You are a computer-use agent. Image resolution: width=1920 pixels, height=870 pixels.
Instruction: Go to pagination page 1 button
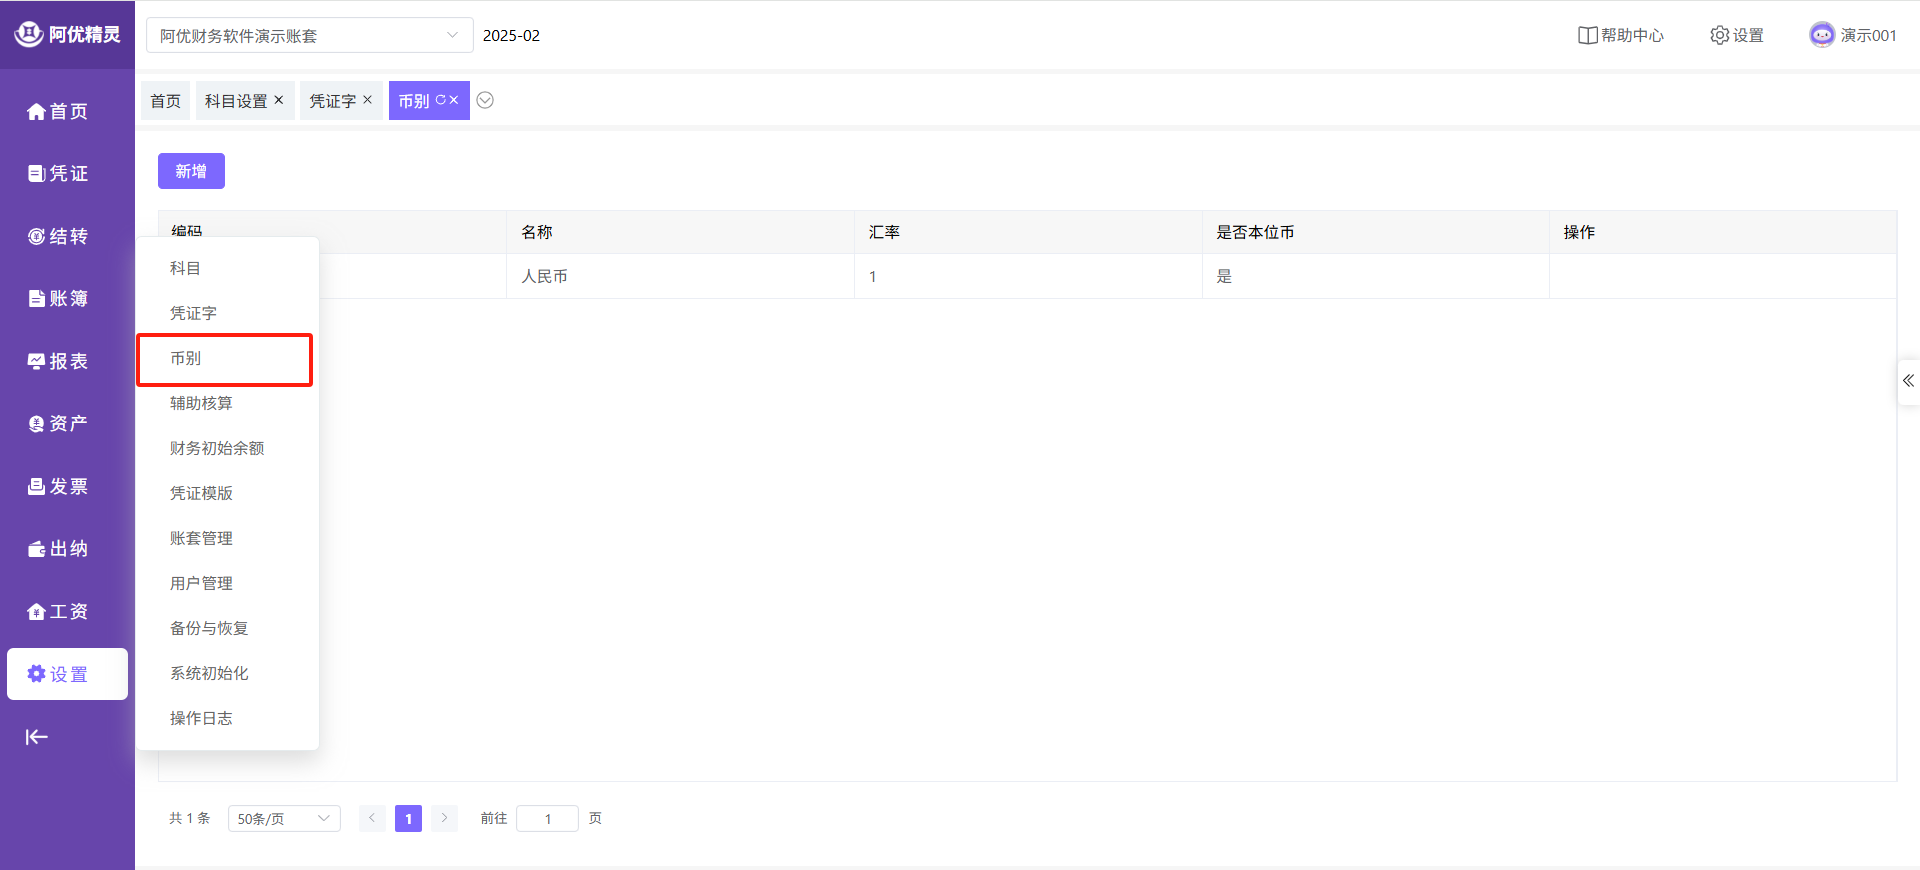click(x=408, y=818)
